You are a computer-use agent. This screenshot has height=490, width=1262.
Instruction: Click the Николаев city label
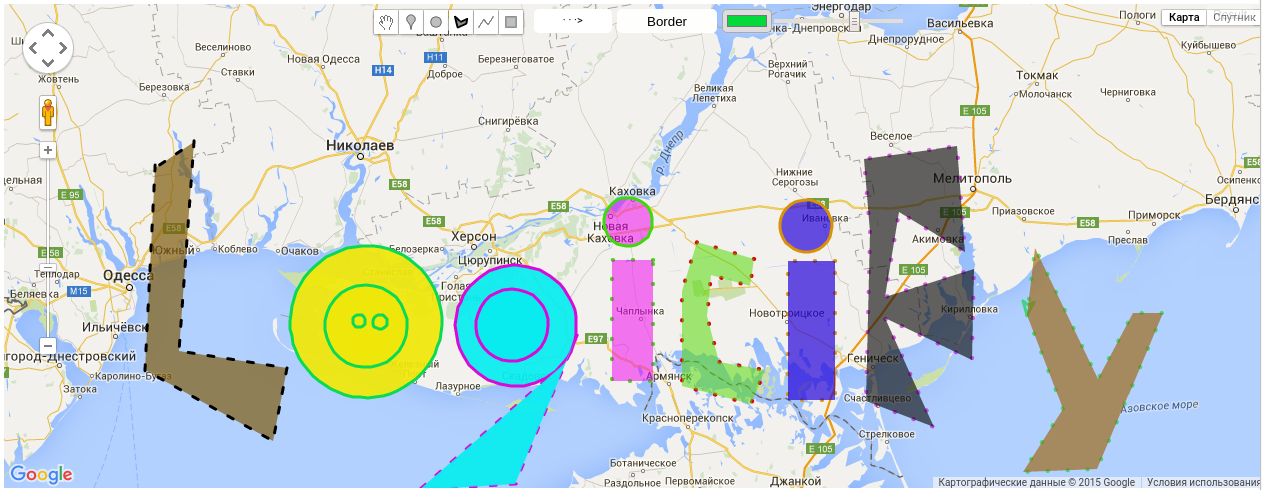coord(361,145)
